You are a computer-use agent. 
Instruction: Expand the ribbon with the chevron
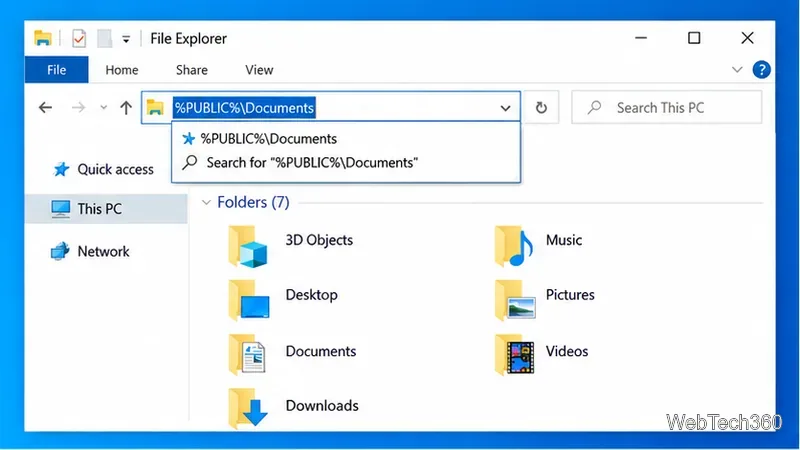737,69
